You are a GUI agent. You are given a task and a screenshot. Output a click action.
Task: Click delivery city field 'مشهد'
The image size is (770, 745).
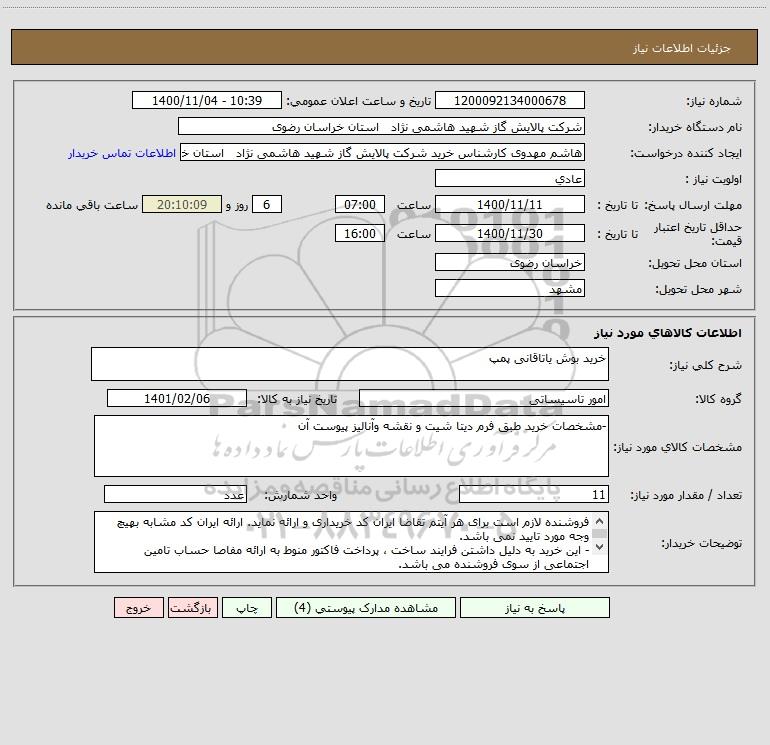click(x=510, y=288)
